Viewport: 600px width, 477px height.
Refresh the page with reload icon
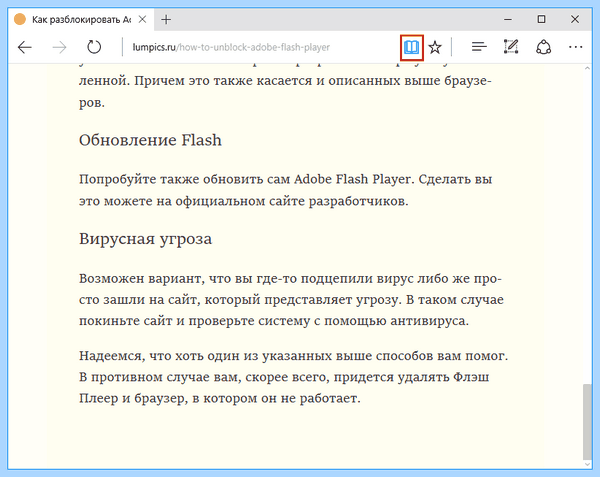pos(94,47)
